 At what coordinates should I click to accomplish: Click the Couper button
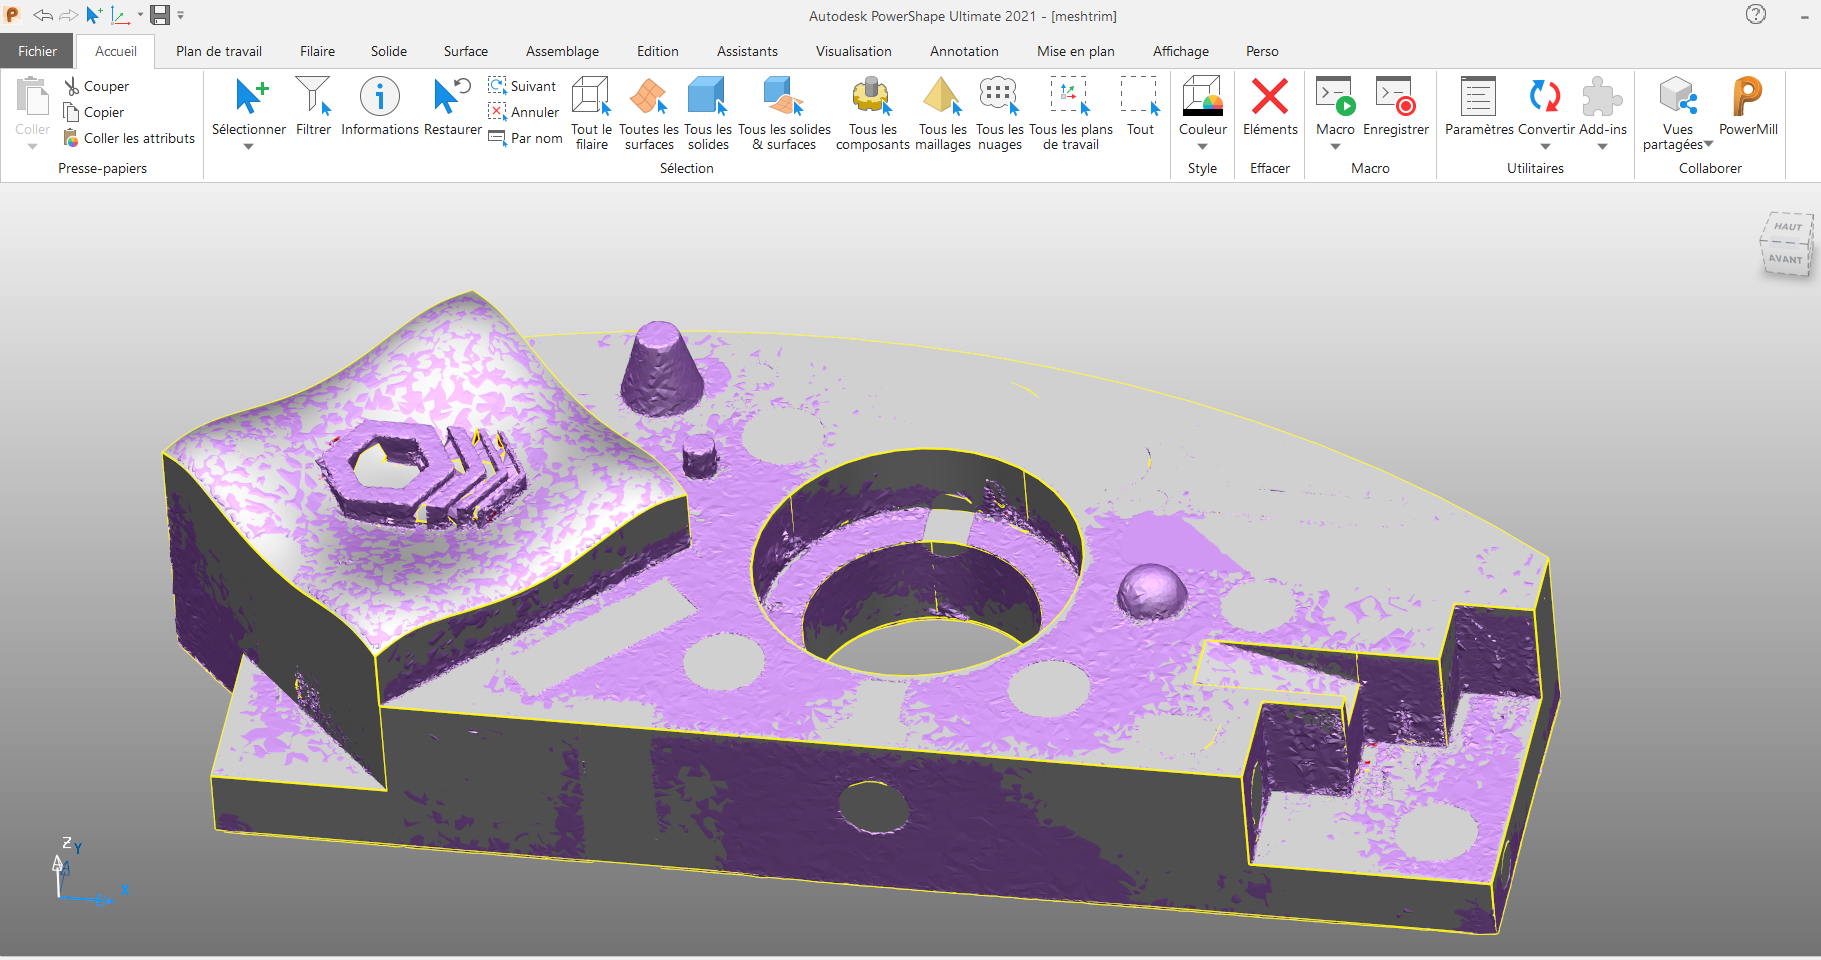tap(97, 86)
